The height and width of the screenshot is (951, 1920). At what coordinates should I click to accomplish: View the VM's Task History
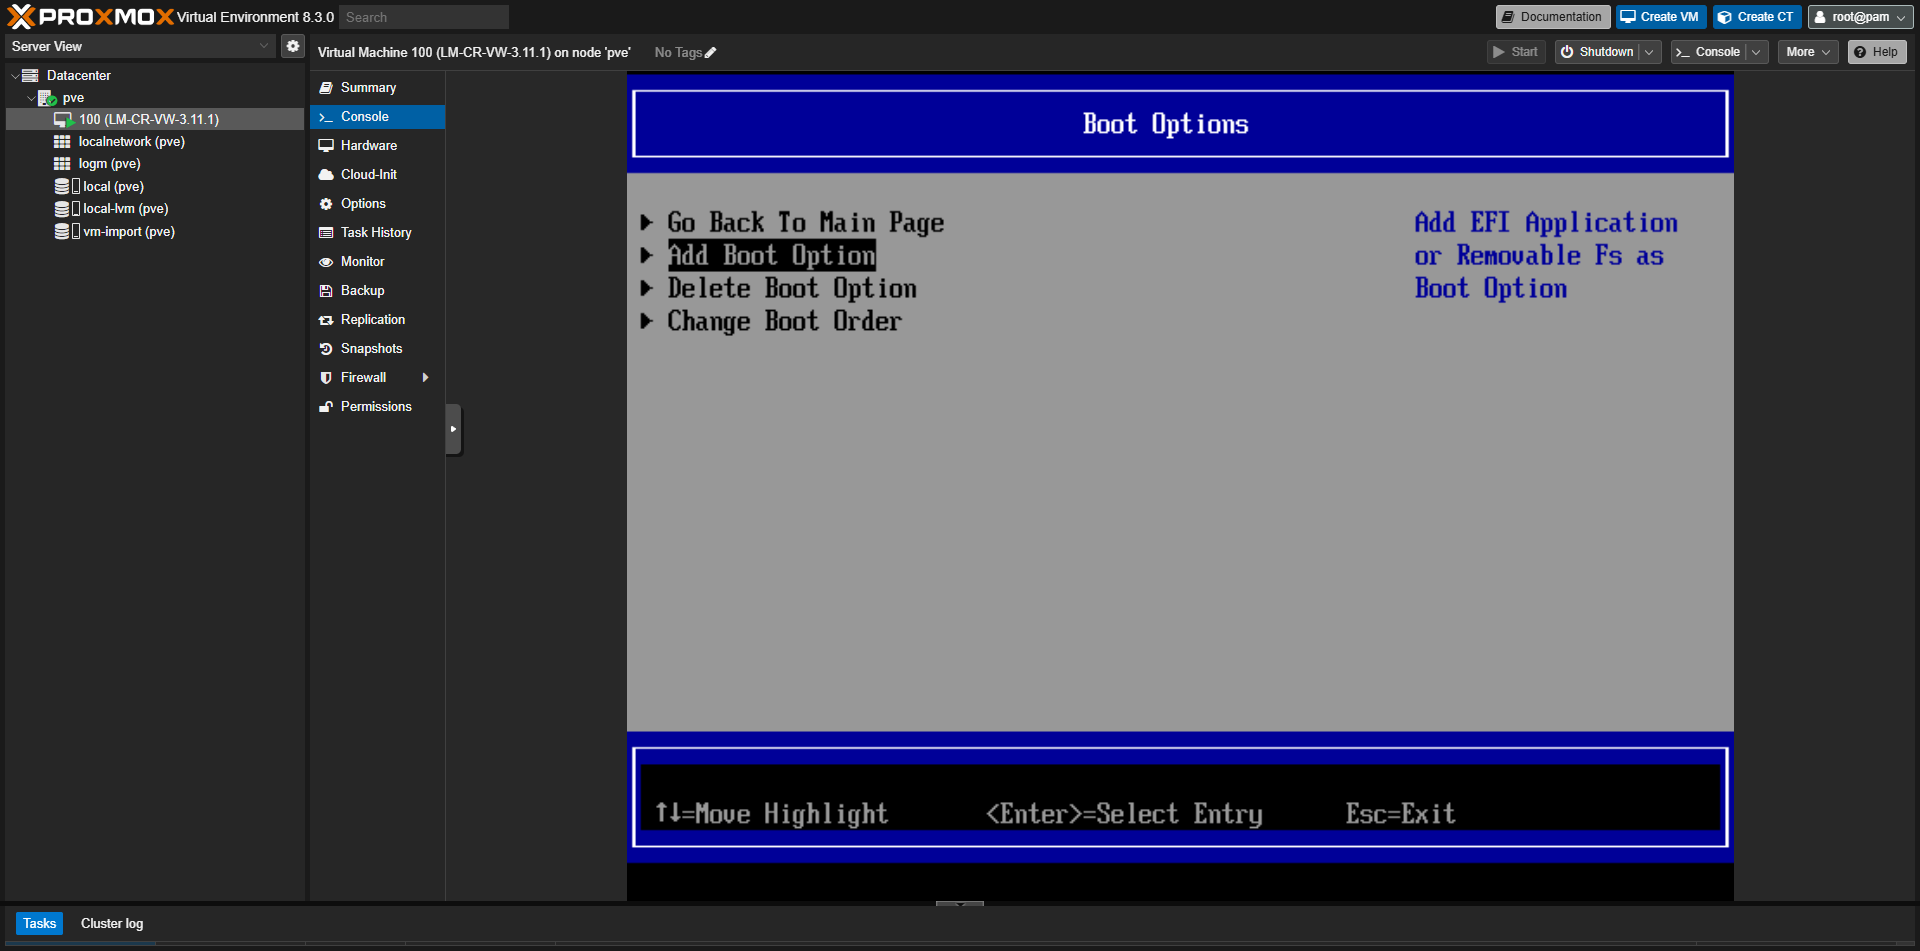[x=376, y=232]
